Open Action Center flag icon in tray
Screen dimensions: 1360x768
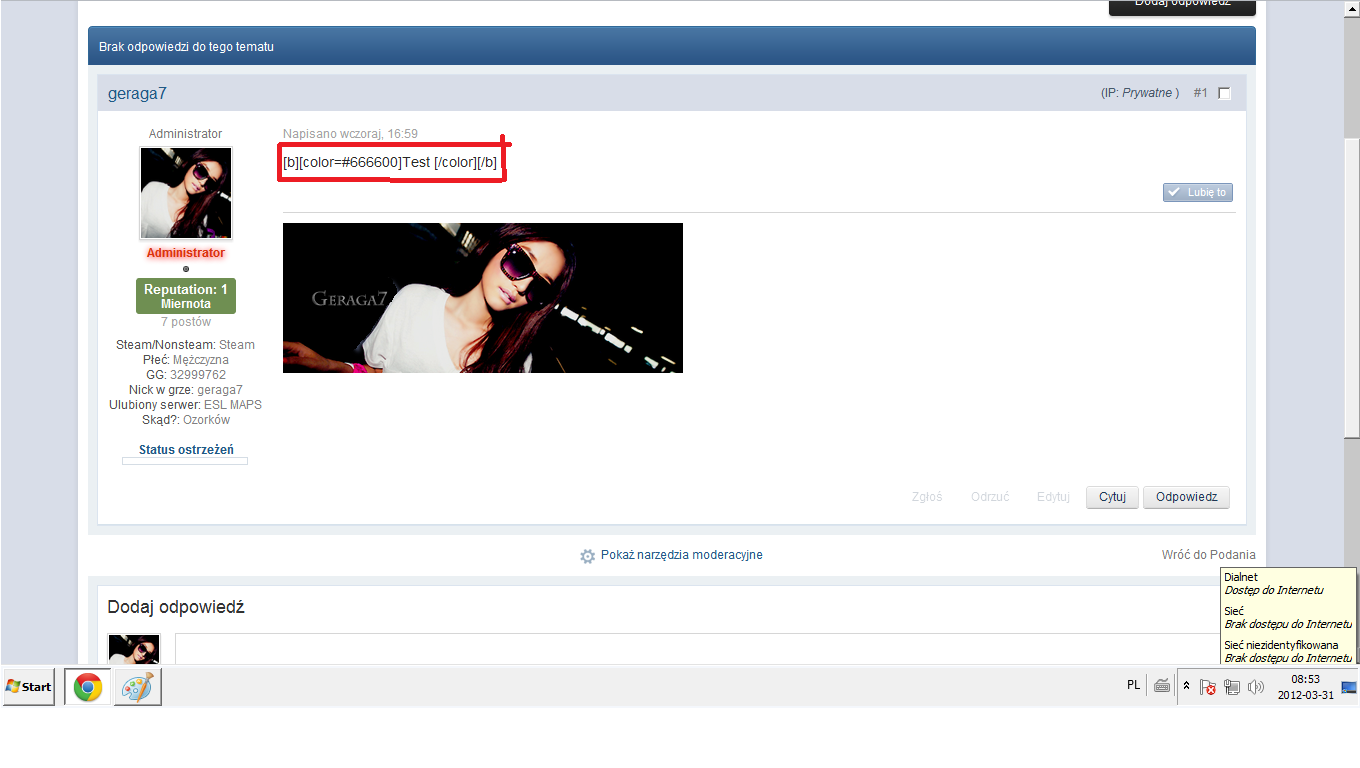[x=1208, y=687]
